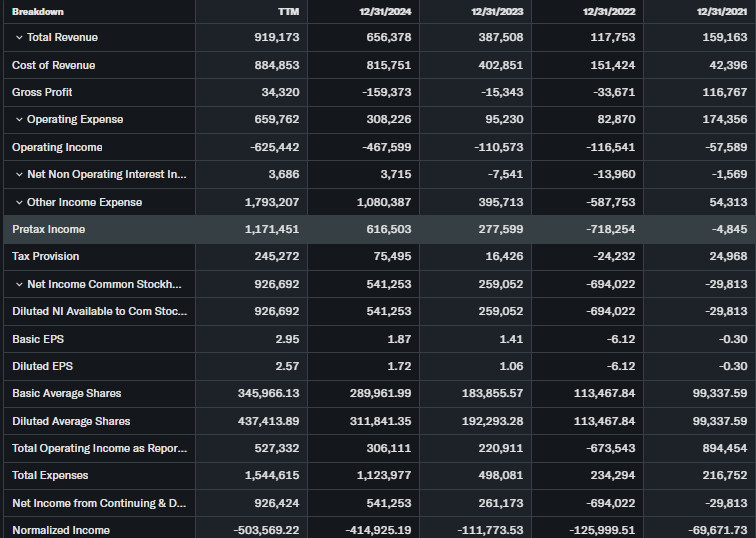Expand Net Income Common Stockholders chevron
Viewport: 756px width, 538px height.
pos(19,284)
